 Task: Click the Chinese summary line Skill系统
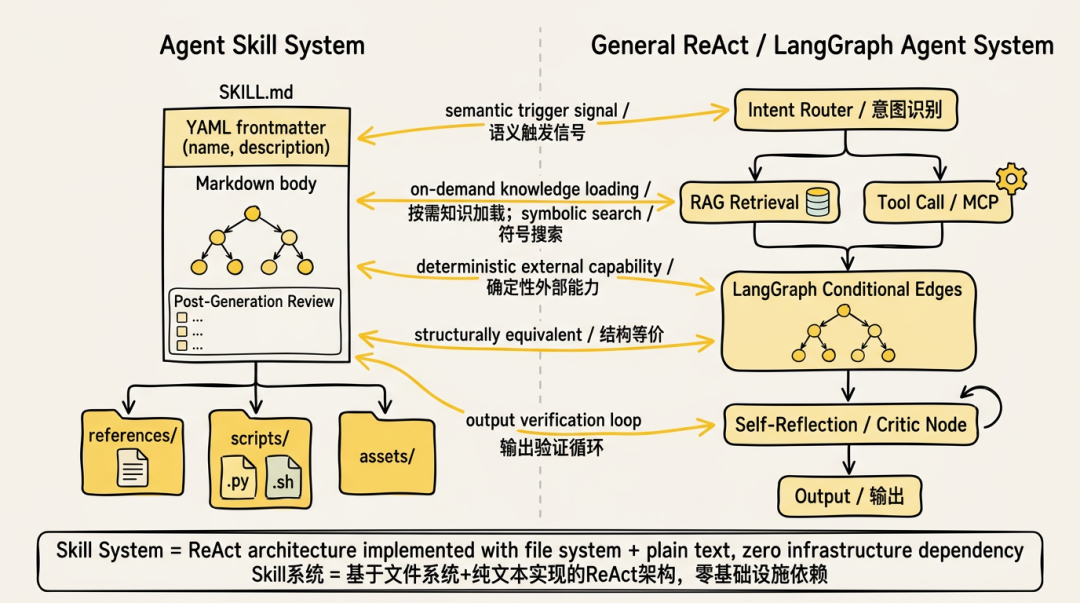pyautogui.click(x=539, y=574)
